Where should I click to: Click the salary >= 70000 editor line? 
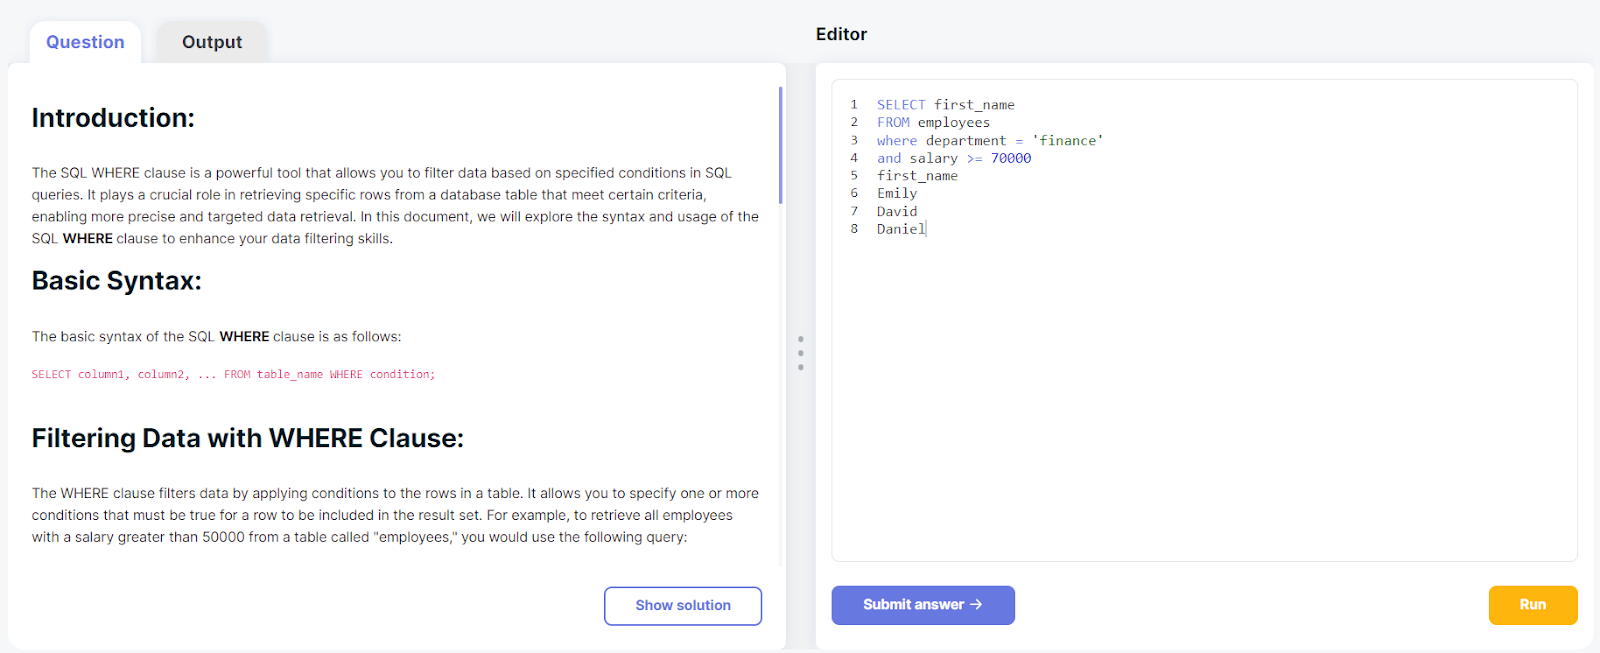[x=953, y=158]
